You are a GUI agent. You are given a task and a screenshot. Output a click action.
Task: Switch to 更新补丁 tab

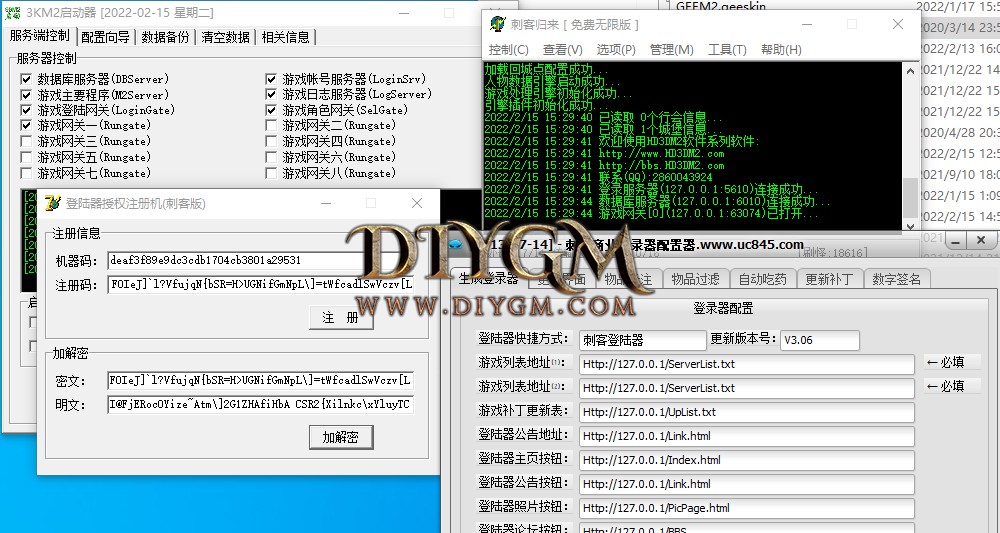(x=829, y=279)
